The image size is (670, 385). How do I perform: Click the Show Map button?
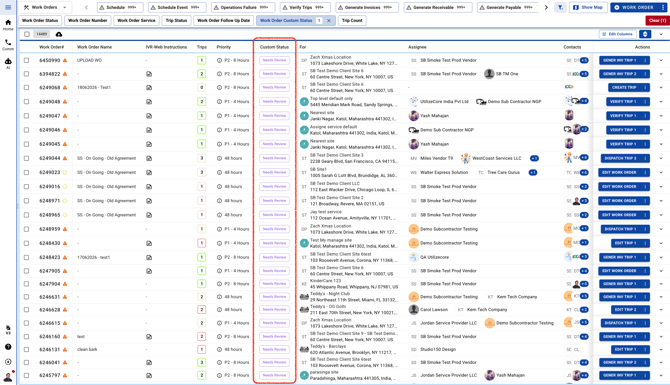pyautogui.click(x=588, y=7)
